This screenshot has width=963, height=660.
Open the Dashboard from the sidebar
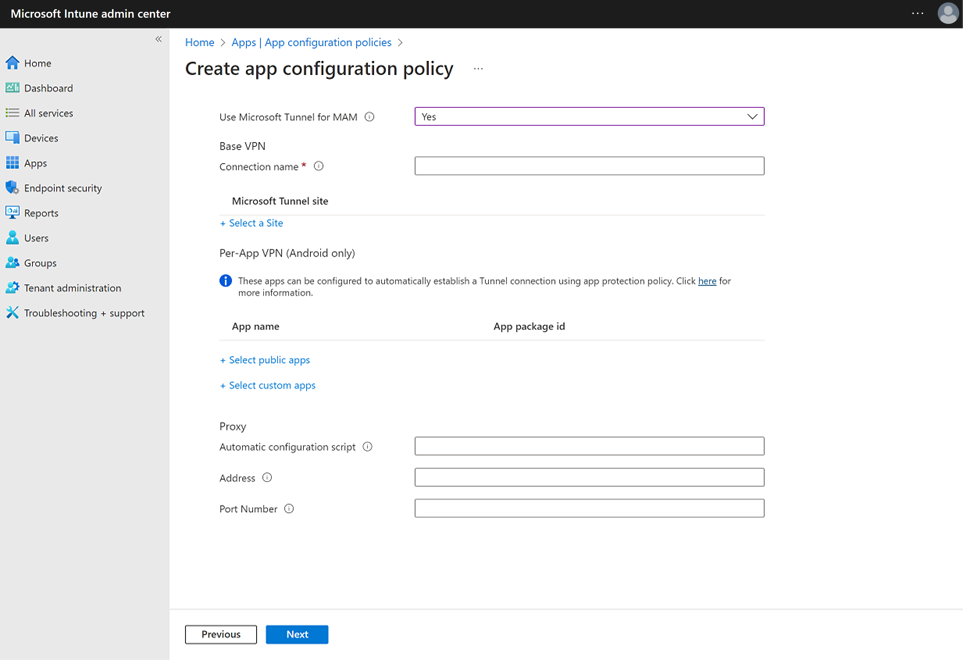pos(49,87)
